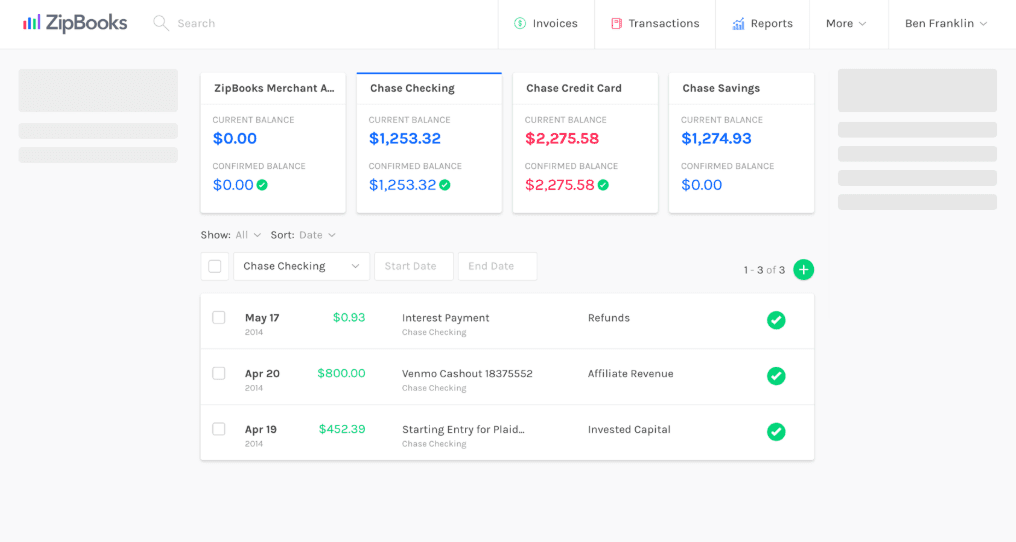The height and width of the screenshot is (542, 1016).
Task: Open the Chase Checking account selector
Action: coord(301,266)
